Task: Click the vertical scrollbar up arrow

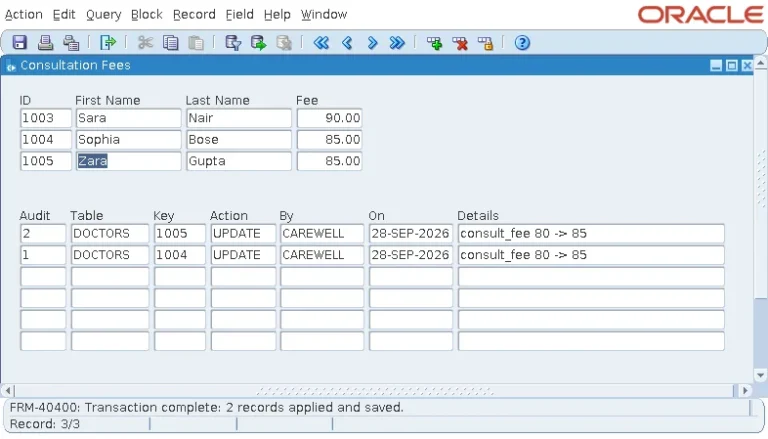Action: 760,63
